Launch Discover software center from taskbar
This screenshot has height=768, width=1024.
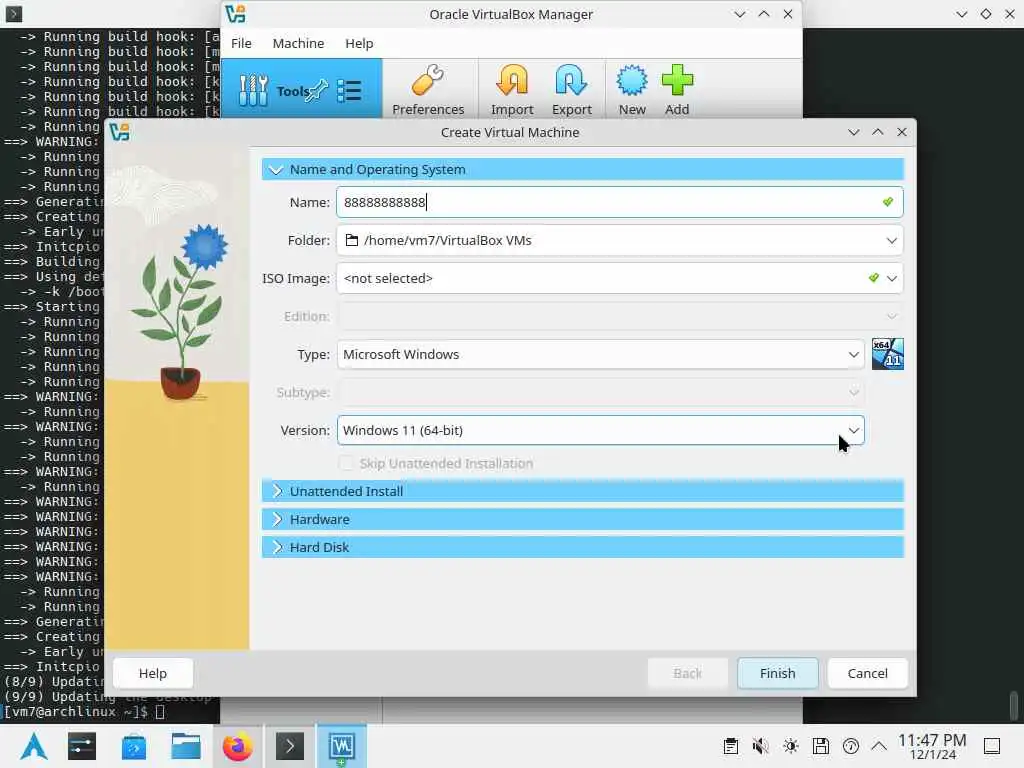(134, 746)
